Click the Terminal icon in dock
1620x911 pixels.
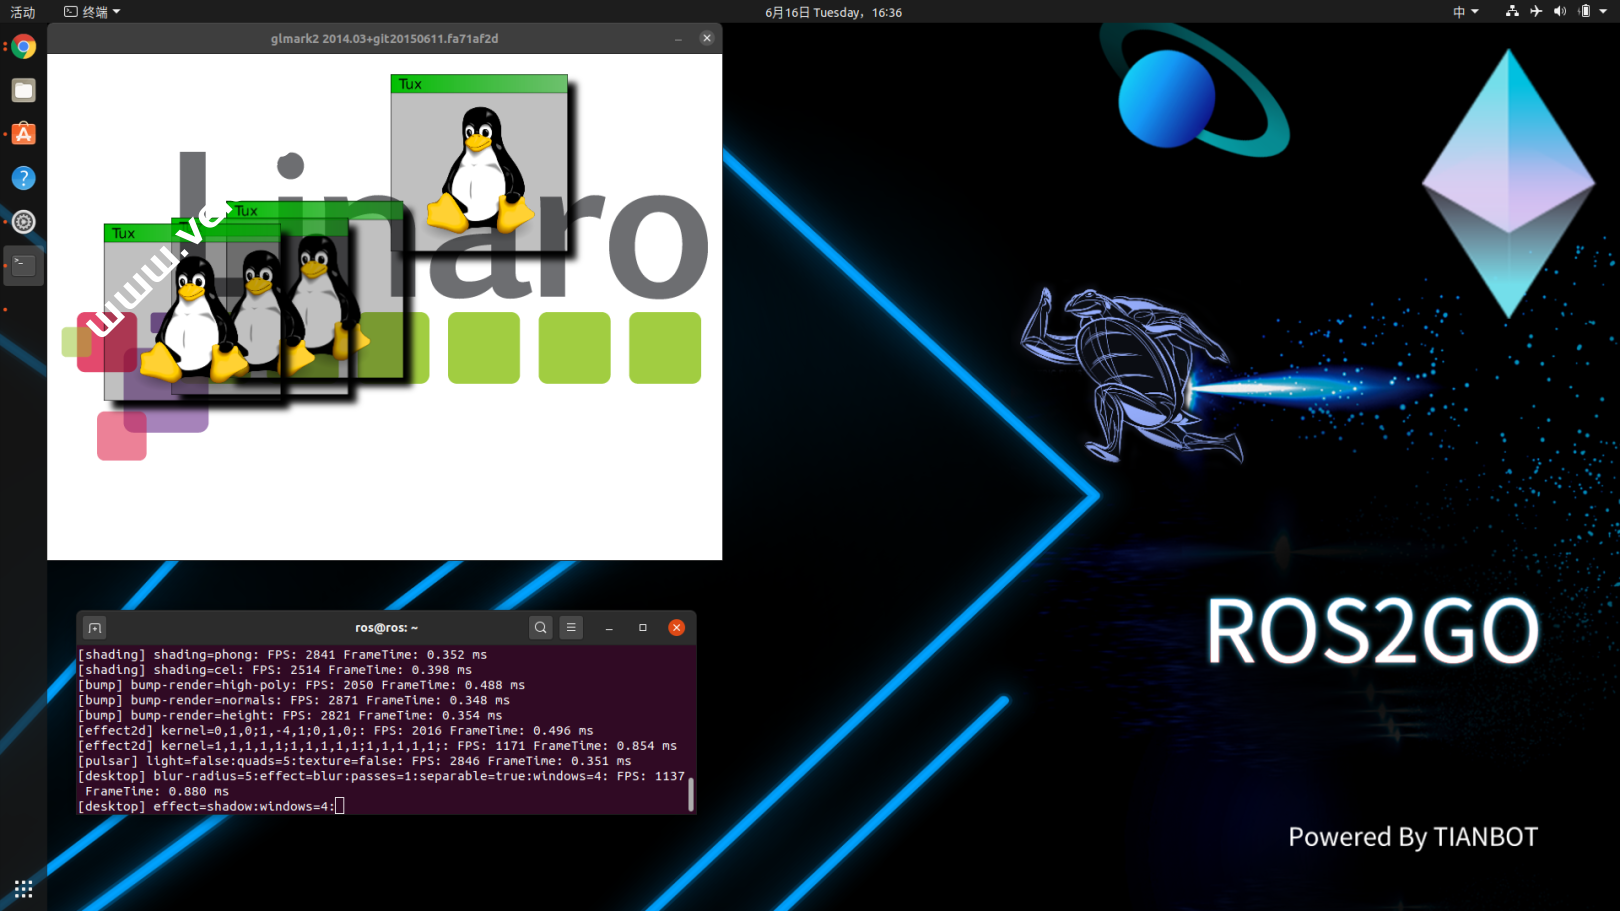pyautogui.click(x=24, y=265)
